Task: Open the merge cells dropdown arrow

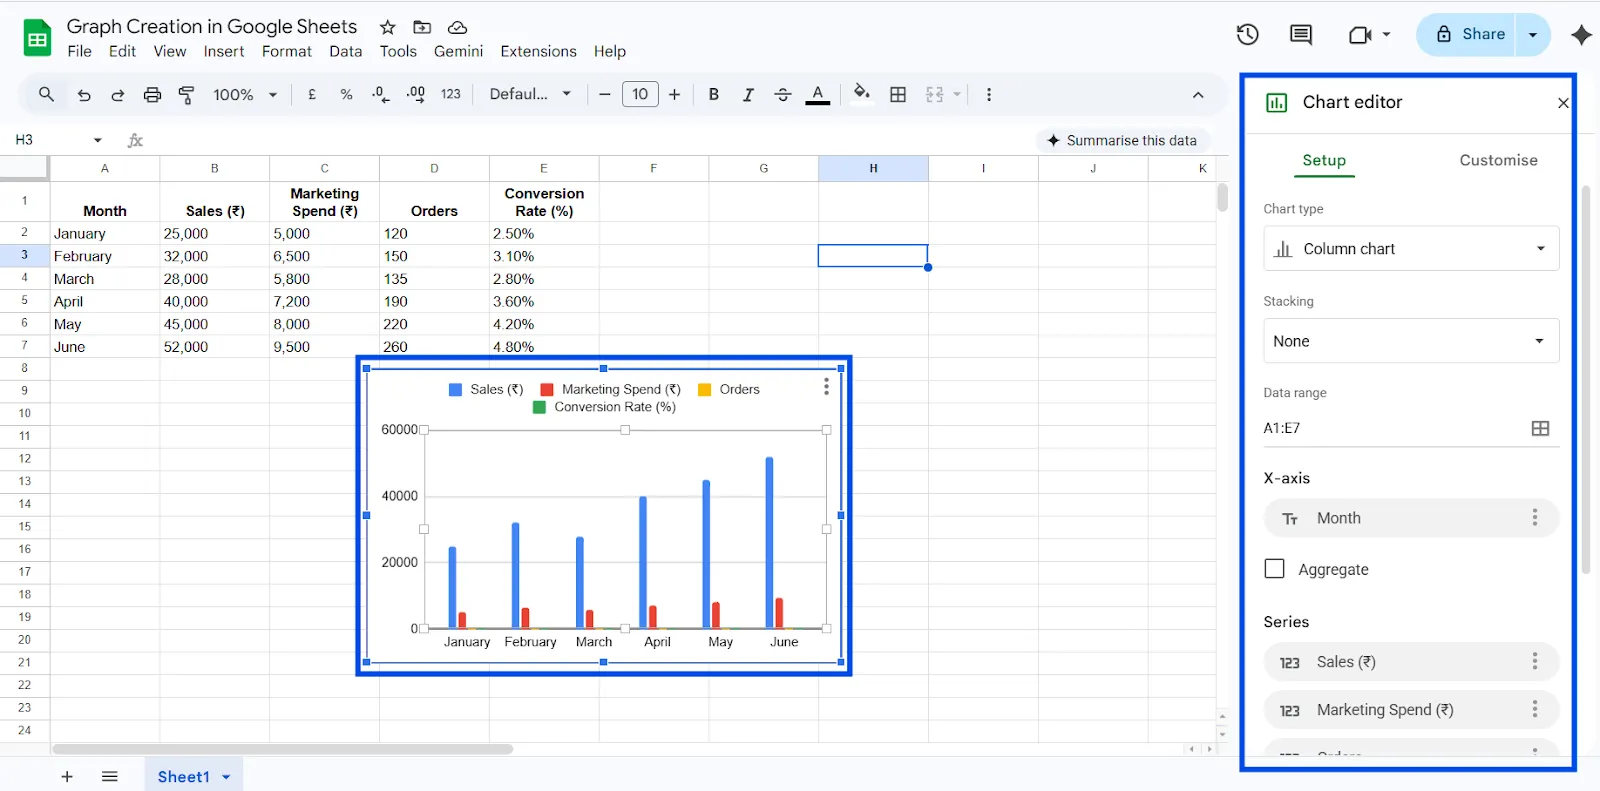Action: (957, 94)
